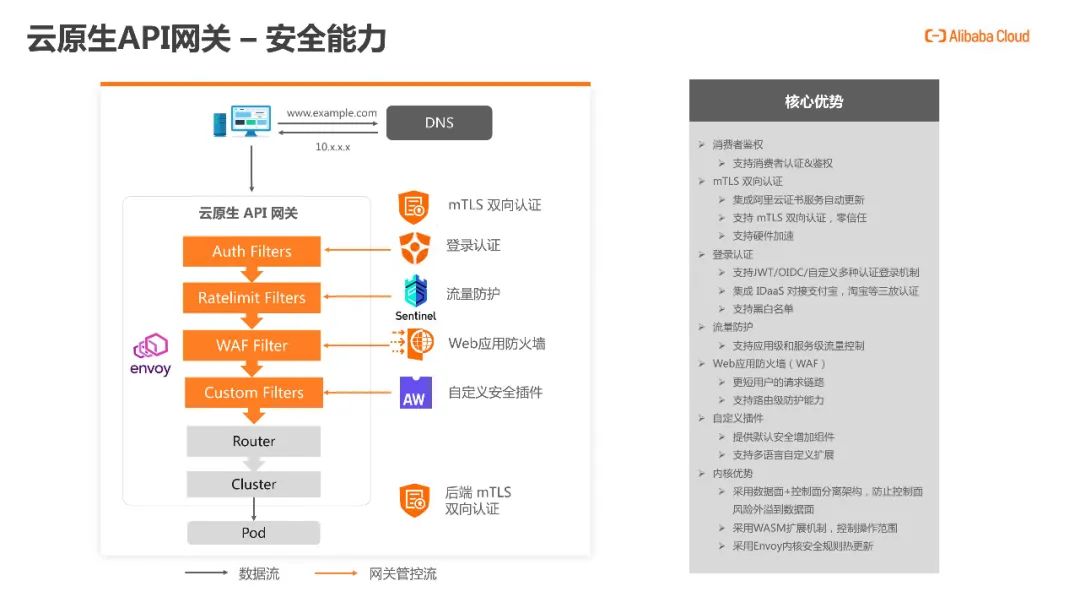Screen dimensions: 1080x608
Task: Click the shield icon beside 后端 mTLS
Action: click(415, 500)
